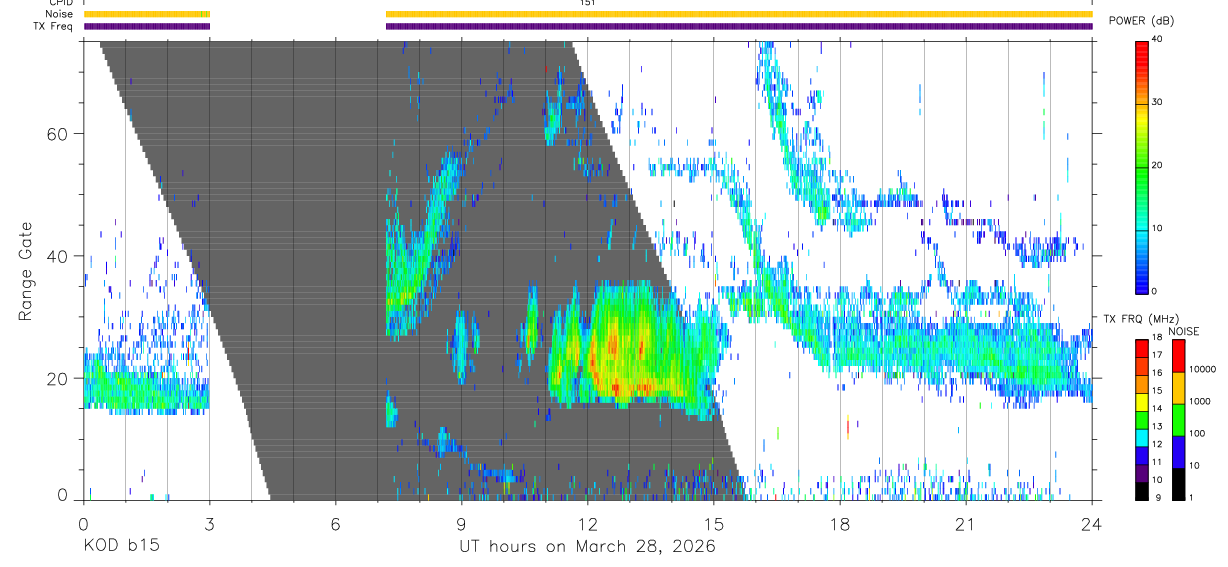Select the purple TX Freq strip above hours 0–3
The height and width of the screenshot is (567, 1228).
pos(147,26)
